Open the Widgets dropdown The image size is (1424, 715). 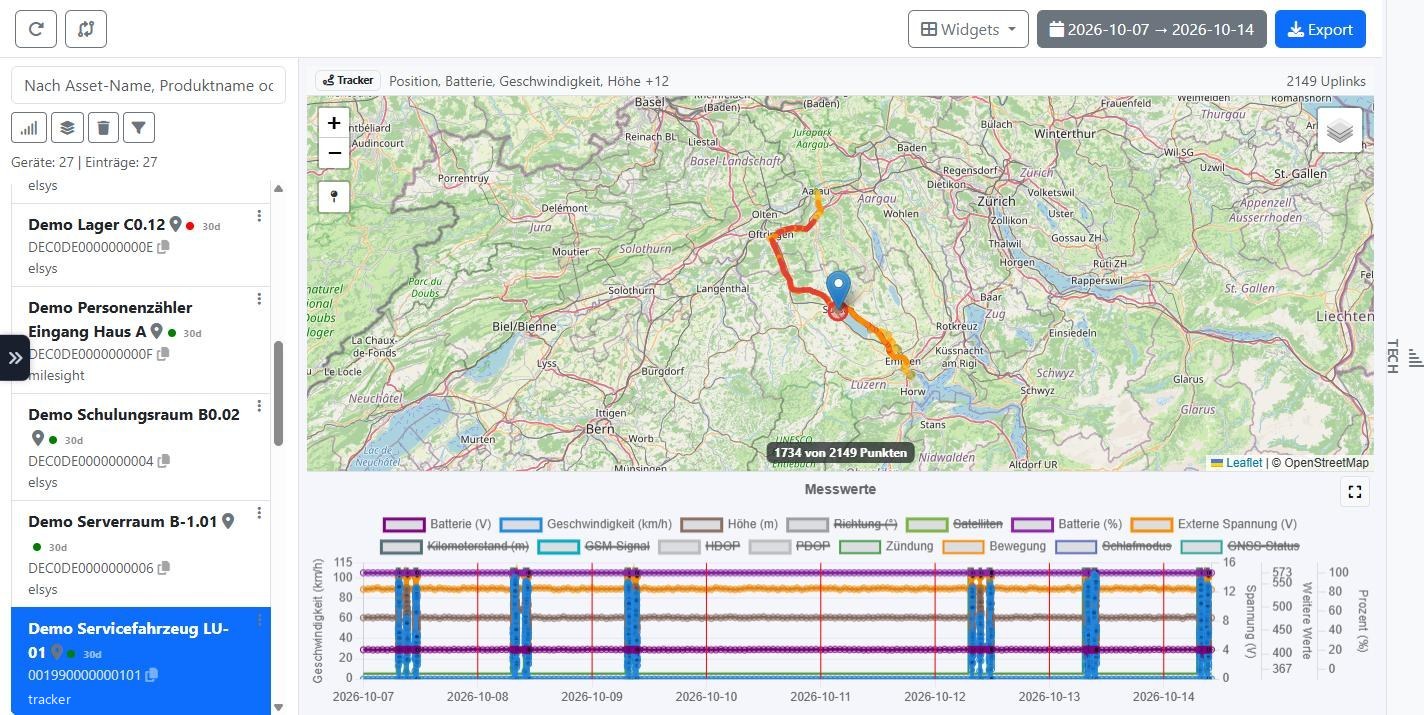click(969, 29)
